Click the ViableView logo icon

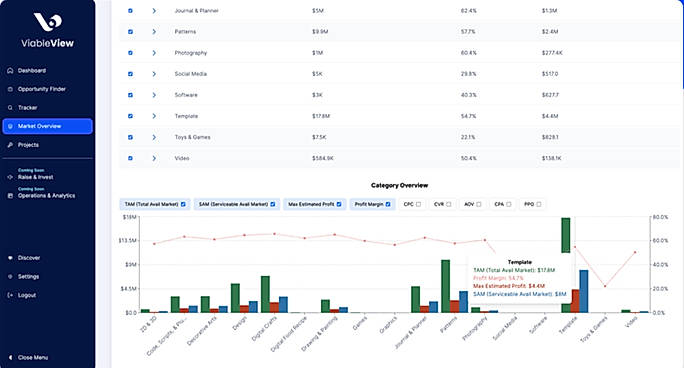pyautogui.click(x=48, y=22)
